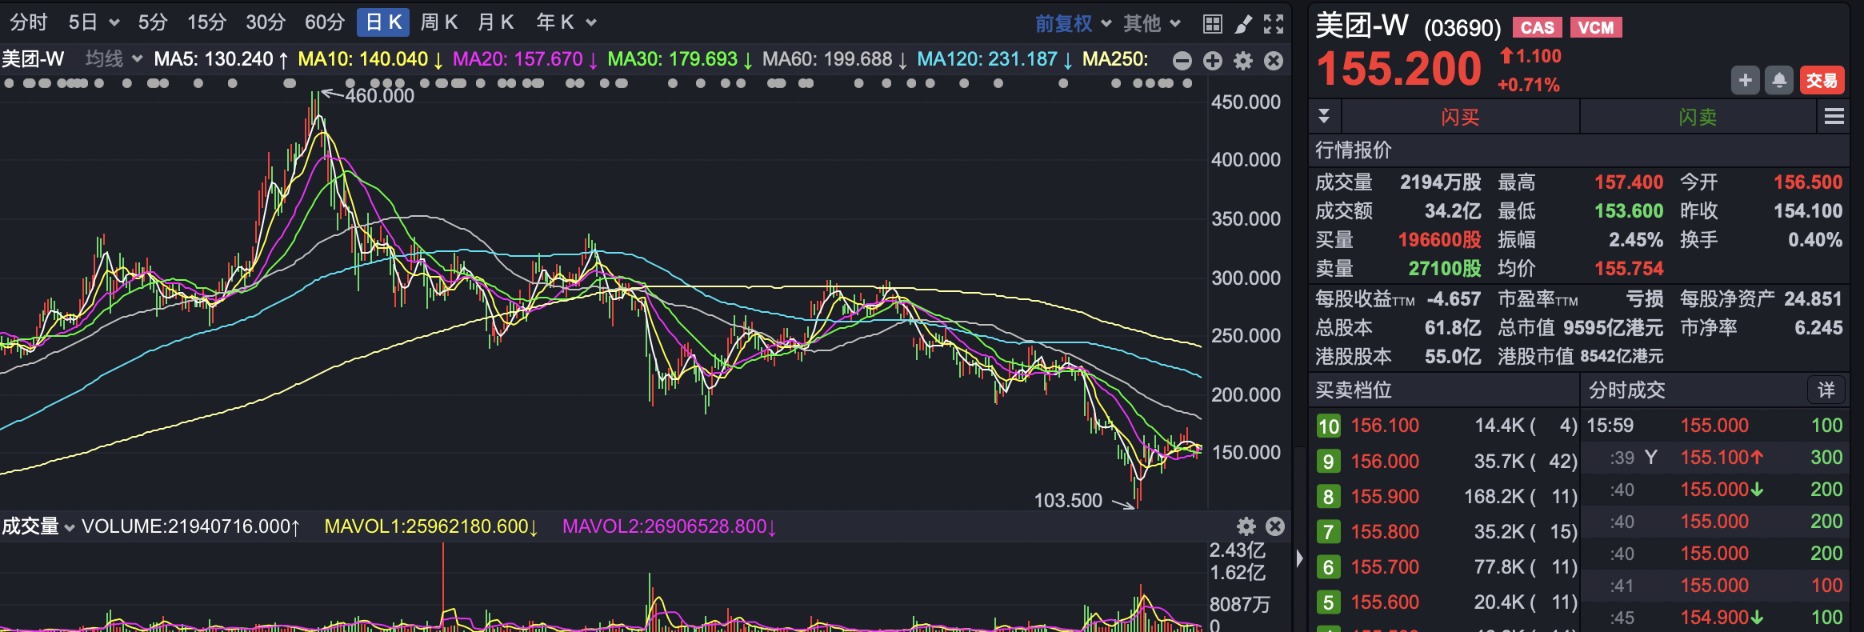This screenshot has height=632, width=1864.
Task: Switch to the 15分 chart tab
Action: point(207,22)
